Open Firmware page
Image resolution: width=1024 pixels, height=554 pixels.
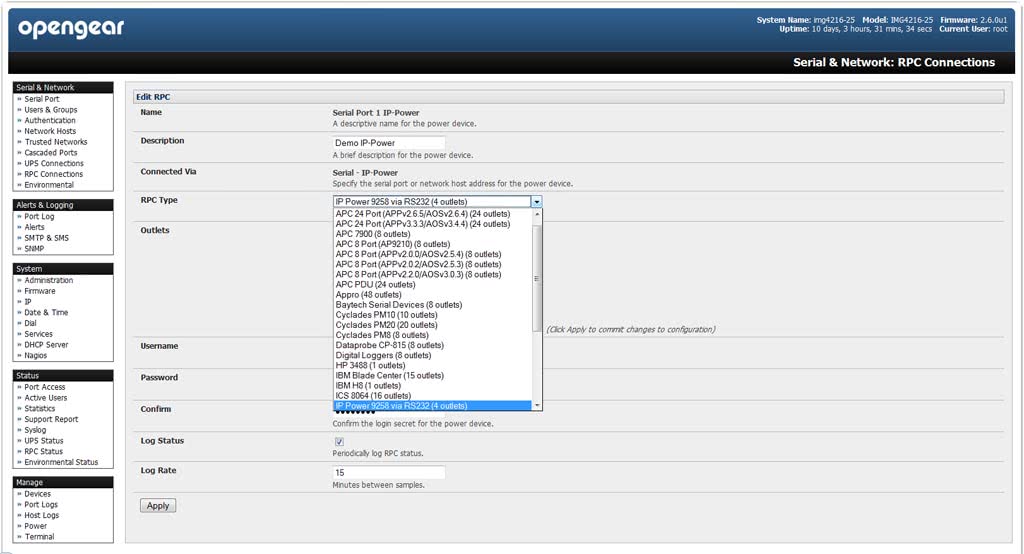coord(40,291)
